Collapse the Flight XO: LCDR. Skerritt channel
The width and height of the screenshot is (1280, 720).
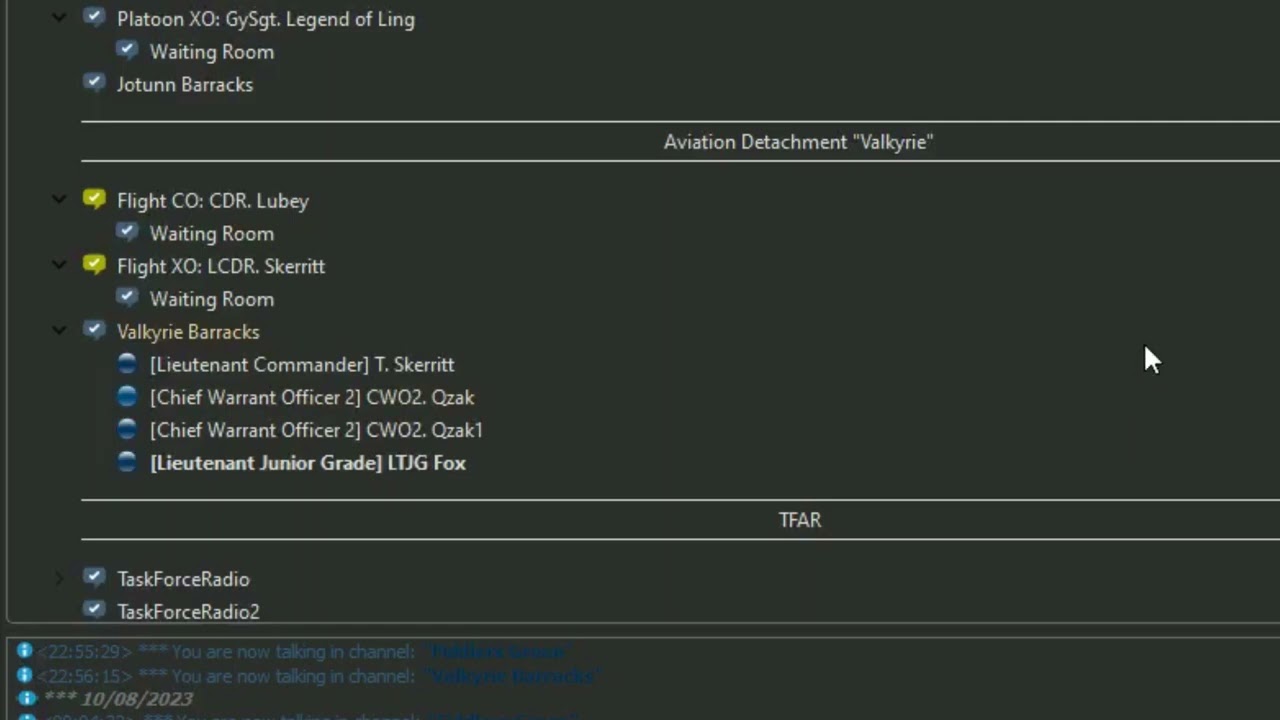[59, 266]
